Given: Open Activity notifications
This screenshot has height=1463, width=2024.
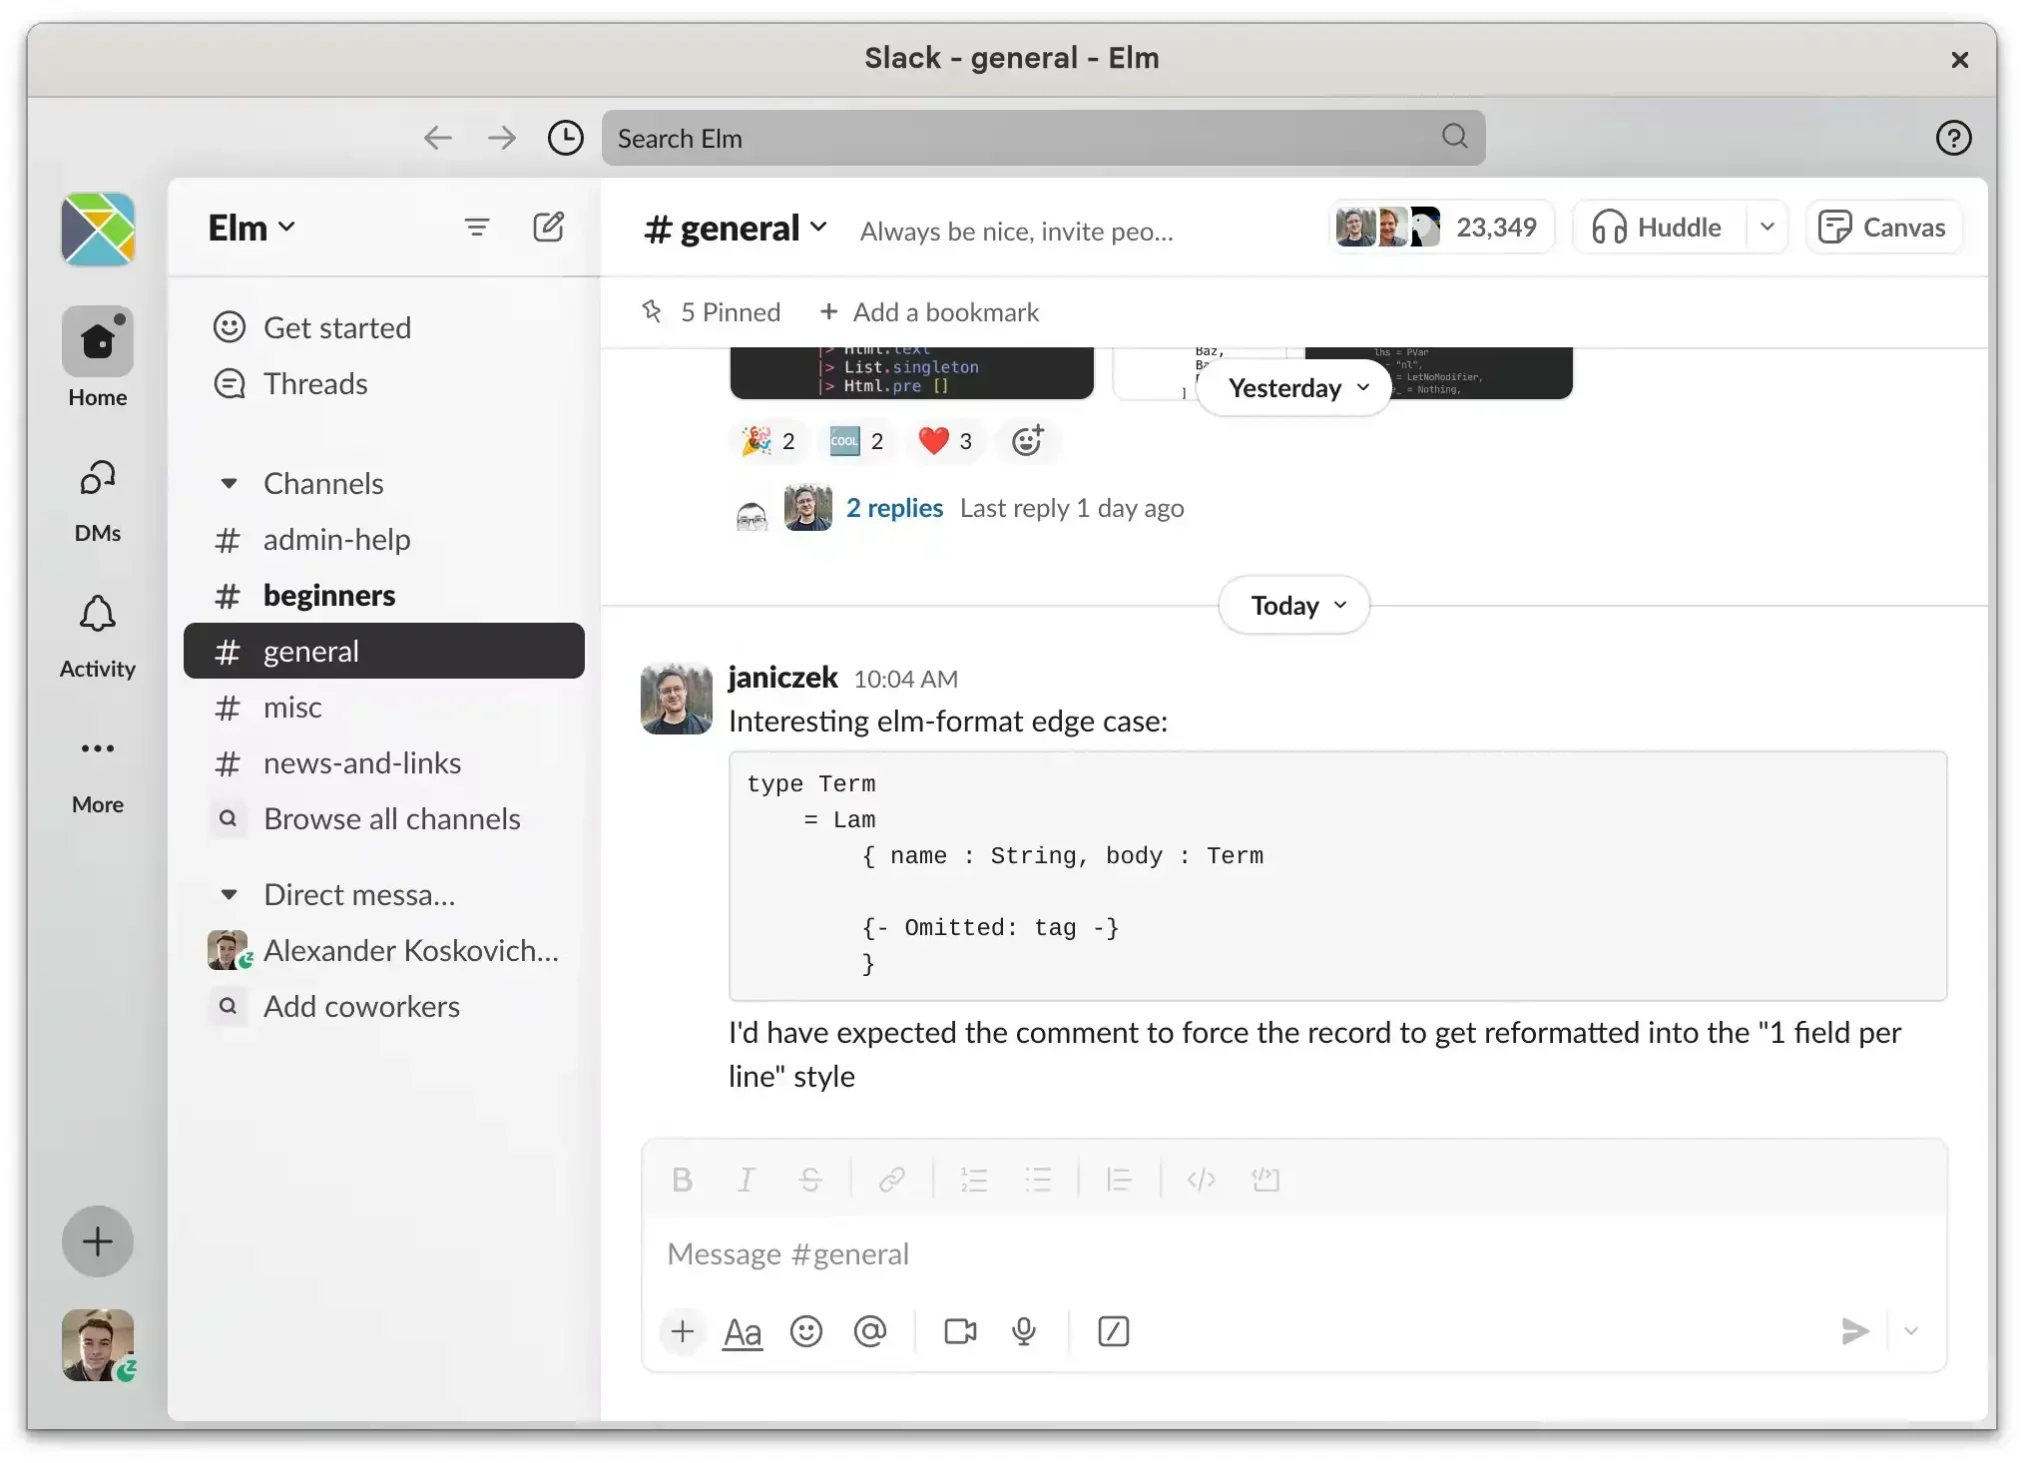Looking at the screenshot, I should (x=98, y=636).
